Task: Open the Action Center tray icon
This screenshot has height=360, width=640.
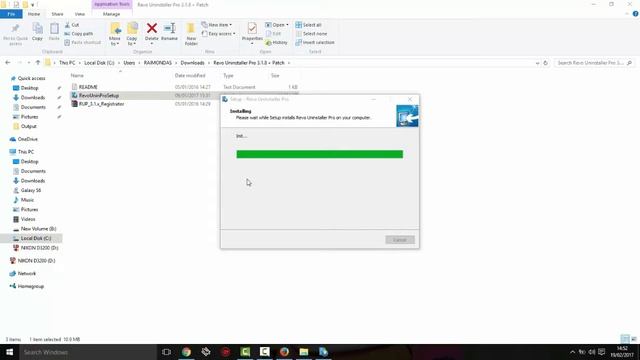Action: [602, 352]
